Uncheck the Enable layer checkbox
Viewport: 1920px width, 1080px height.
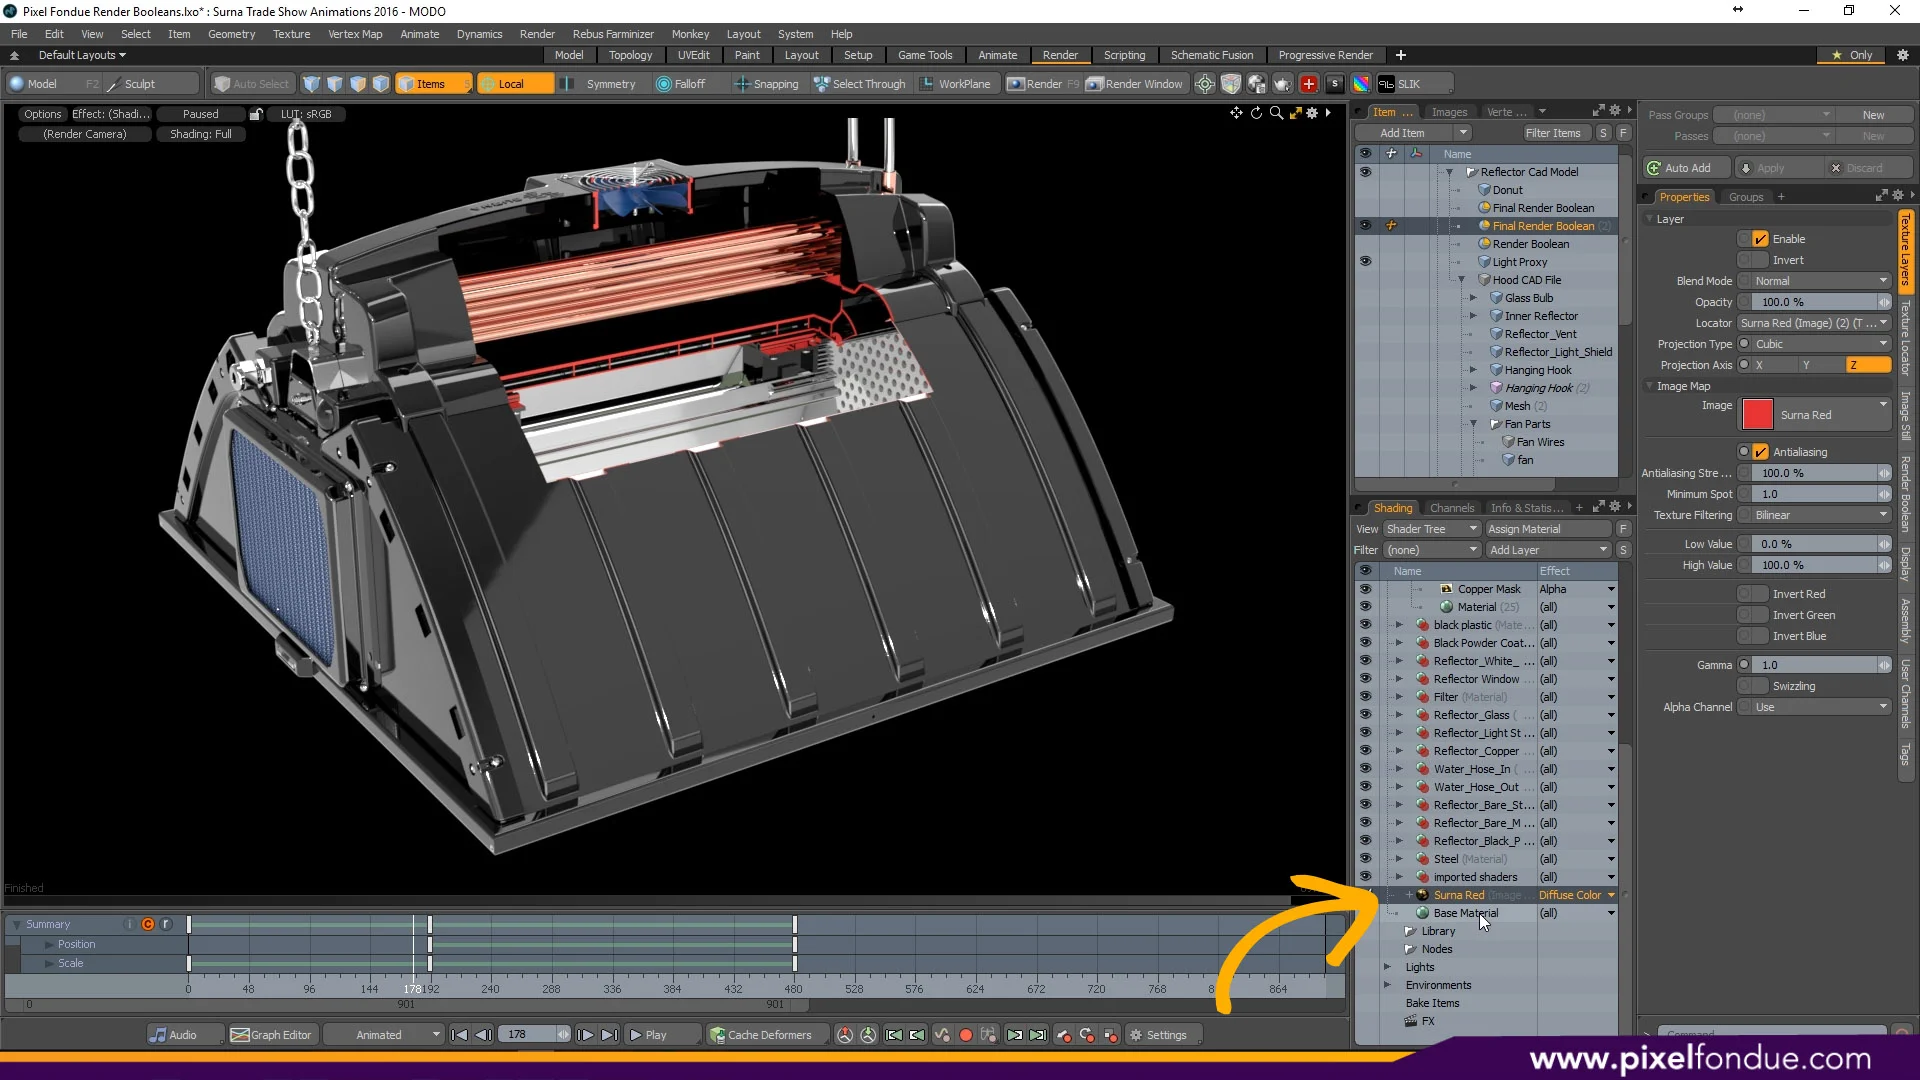[x=1760, y=239]
